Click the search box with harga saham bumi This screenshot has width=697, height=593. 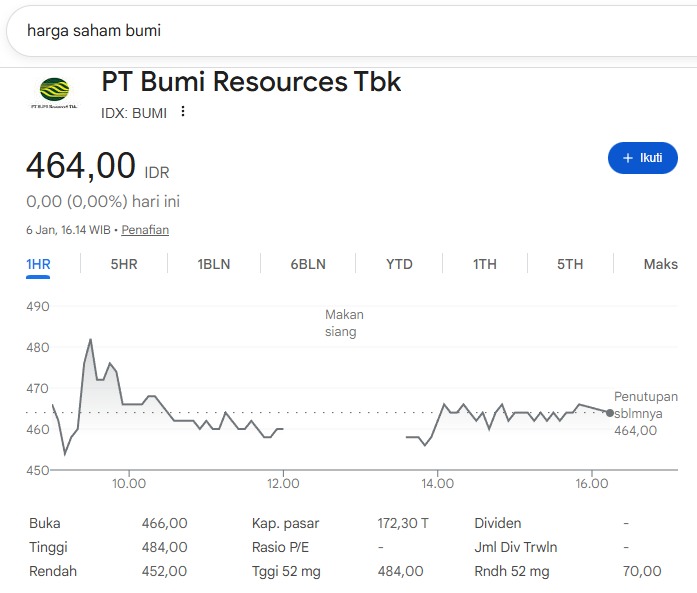pos(340,31)
